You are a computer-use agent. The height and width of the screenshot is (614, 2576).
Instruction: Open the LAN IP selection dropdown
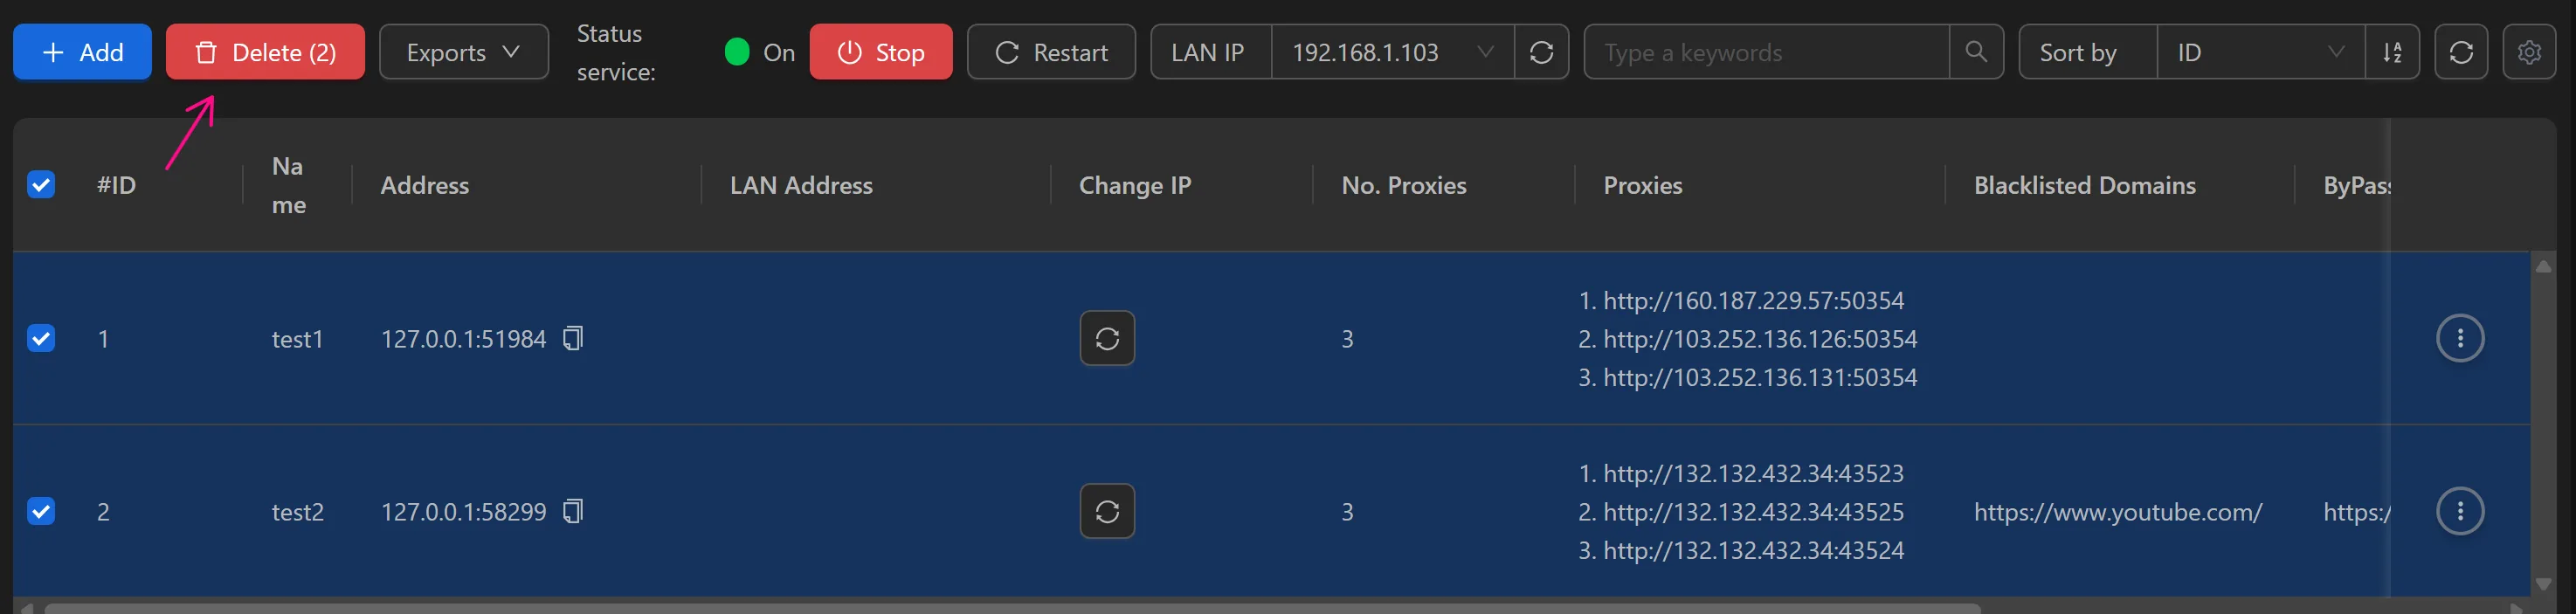(1487, 52)
